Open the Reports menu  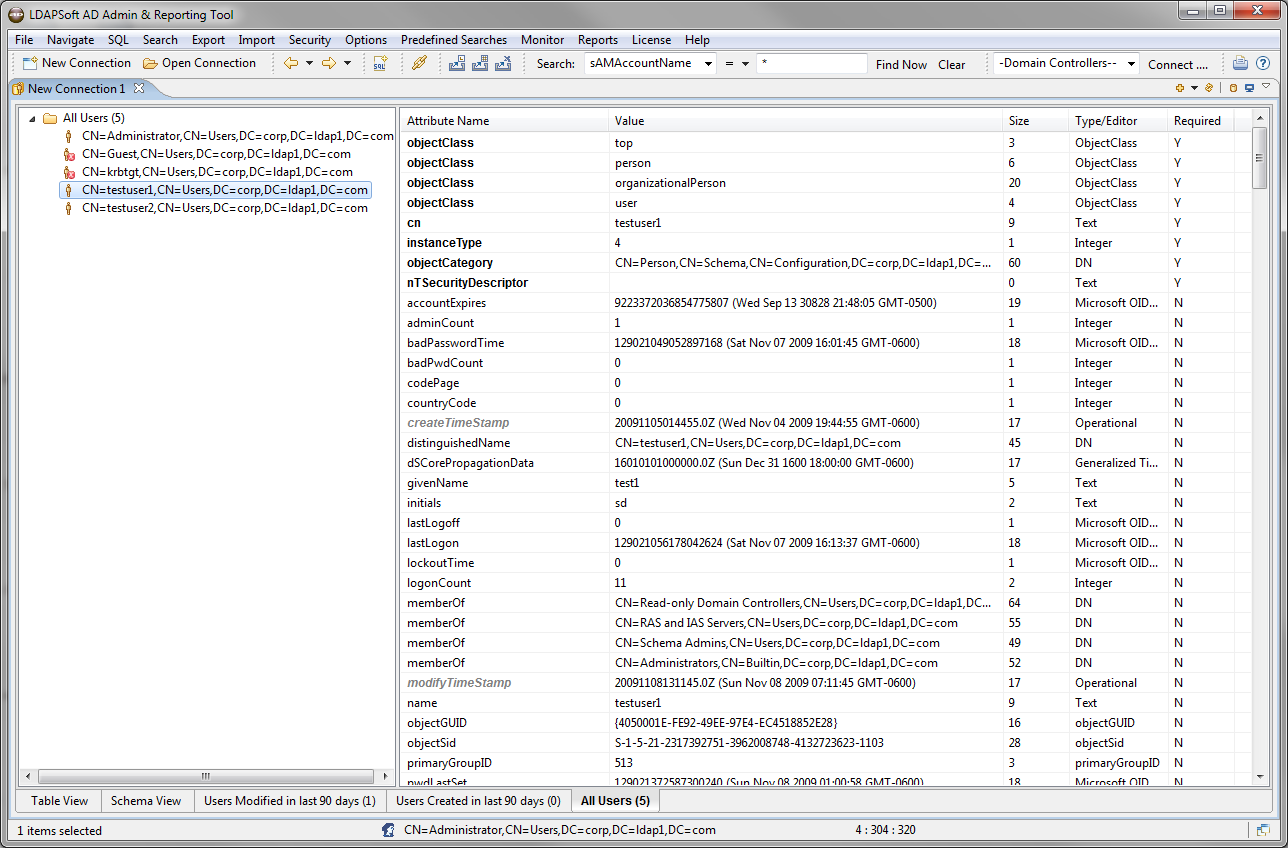[x=598, y=40]
